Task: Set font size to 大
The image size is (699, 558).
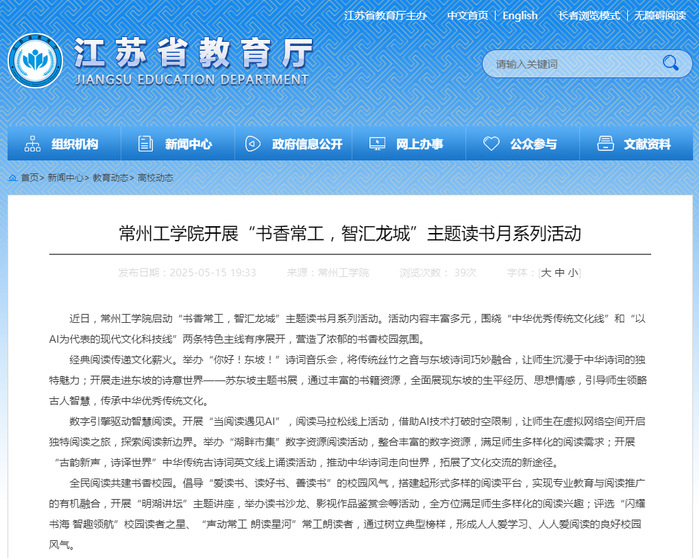Action: point(546,272)
